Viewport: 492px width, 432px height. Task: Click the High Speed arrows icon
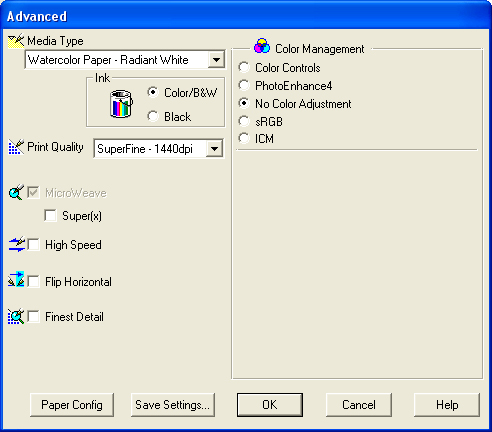click(17, 244)
